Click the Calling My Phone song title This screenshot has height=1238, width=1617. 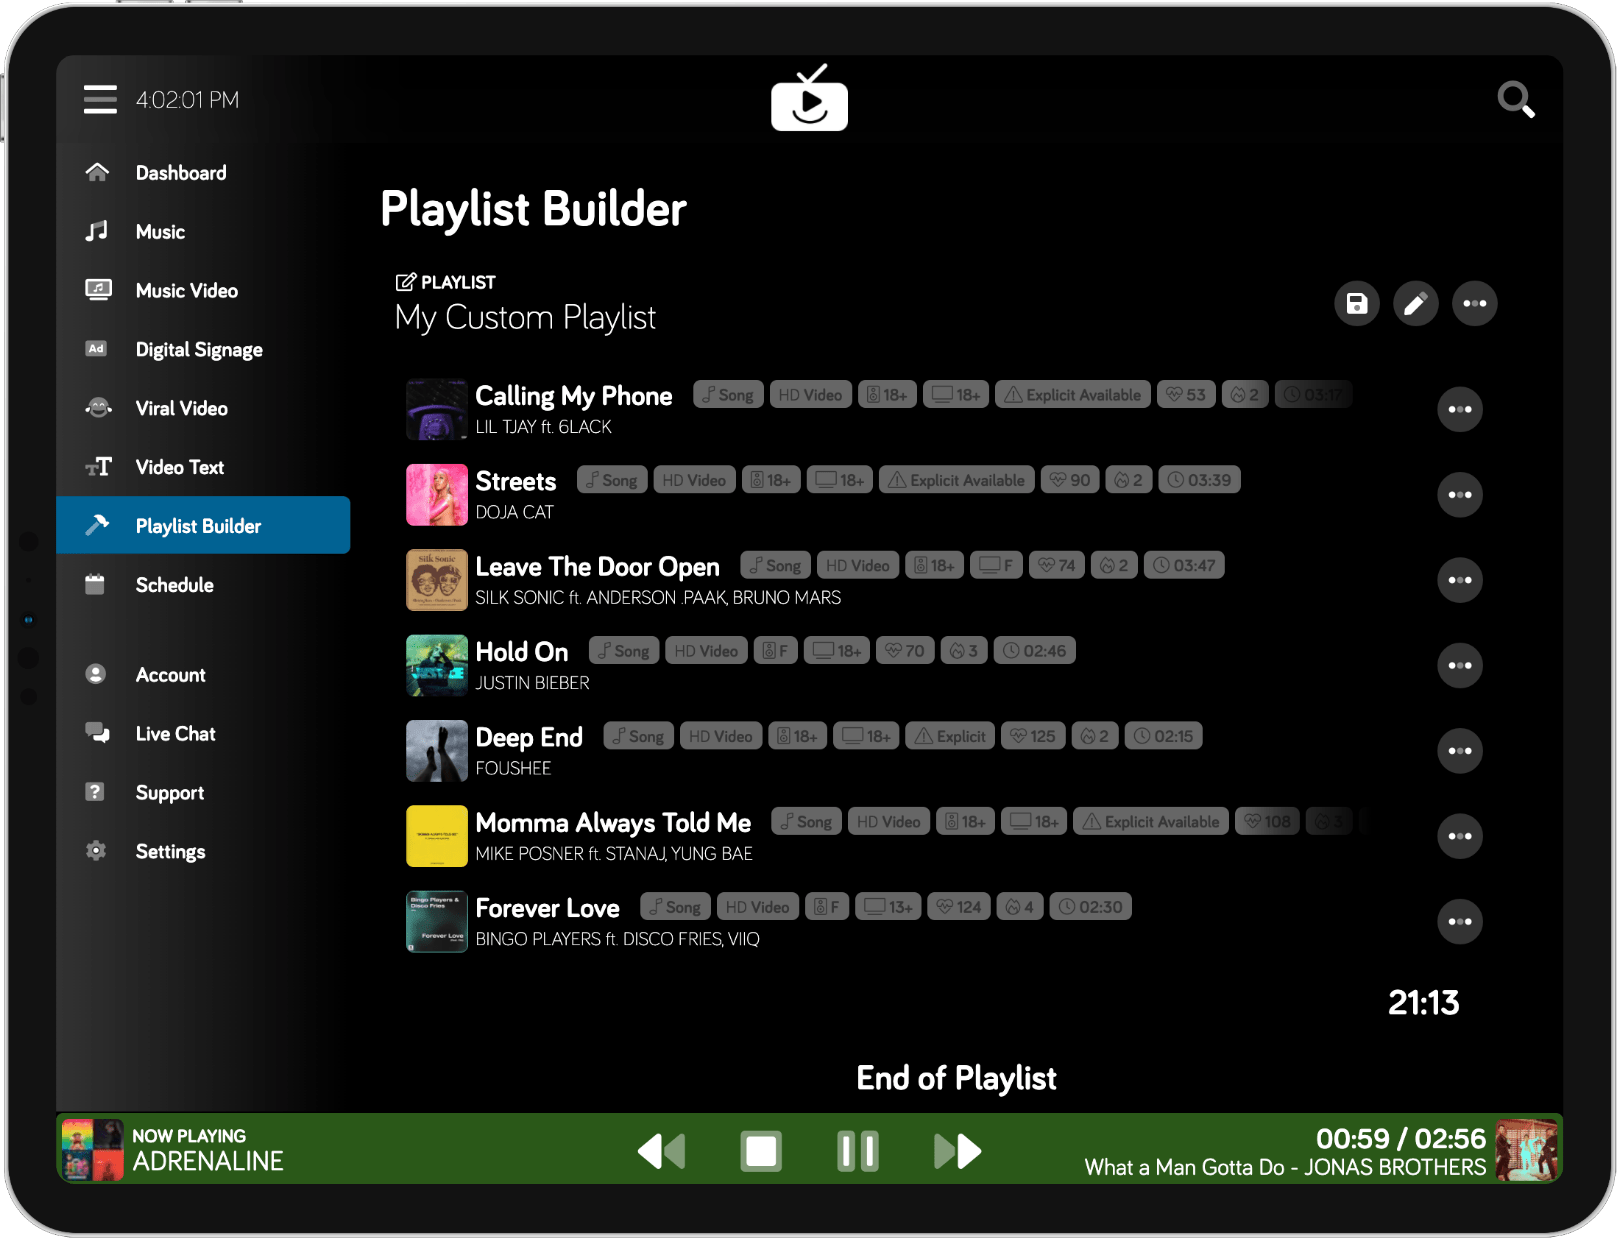(574, 396)
